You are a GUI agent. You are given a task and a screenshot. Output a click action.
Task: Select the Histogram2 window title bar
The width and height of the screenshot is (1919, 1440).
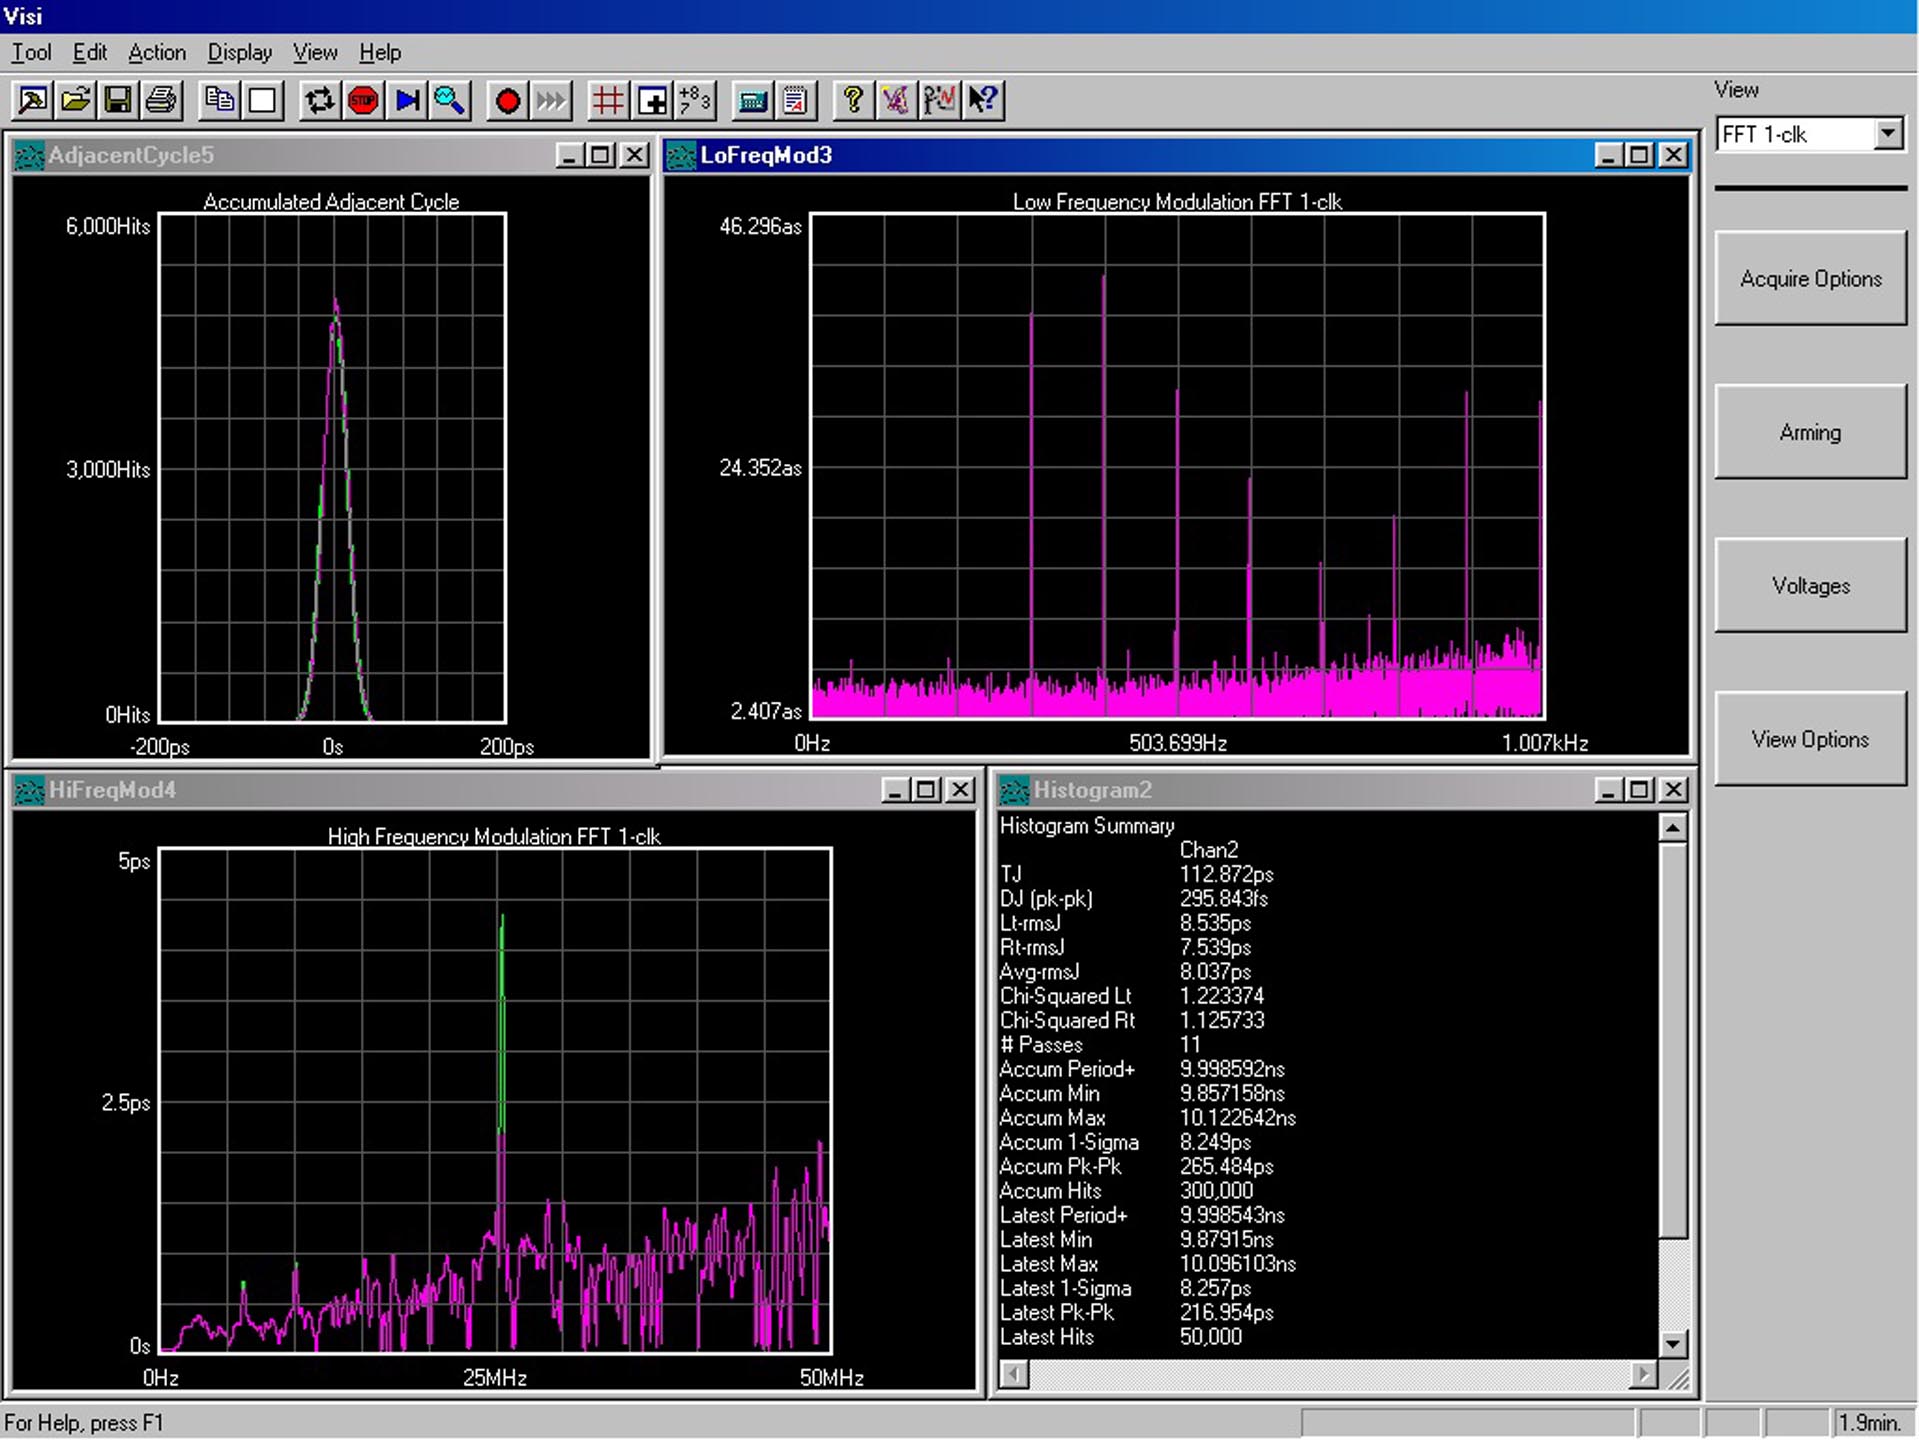(1344, 790)
